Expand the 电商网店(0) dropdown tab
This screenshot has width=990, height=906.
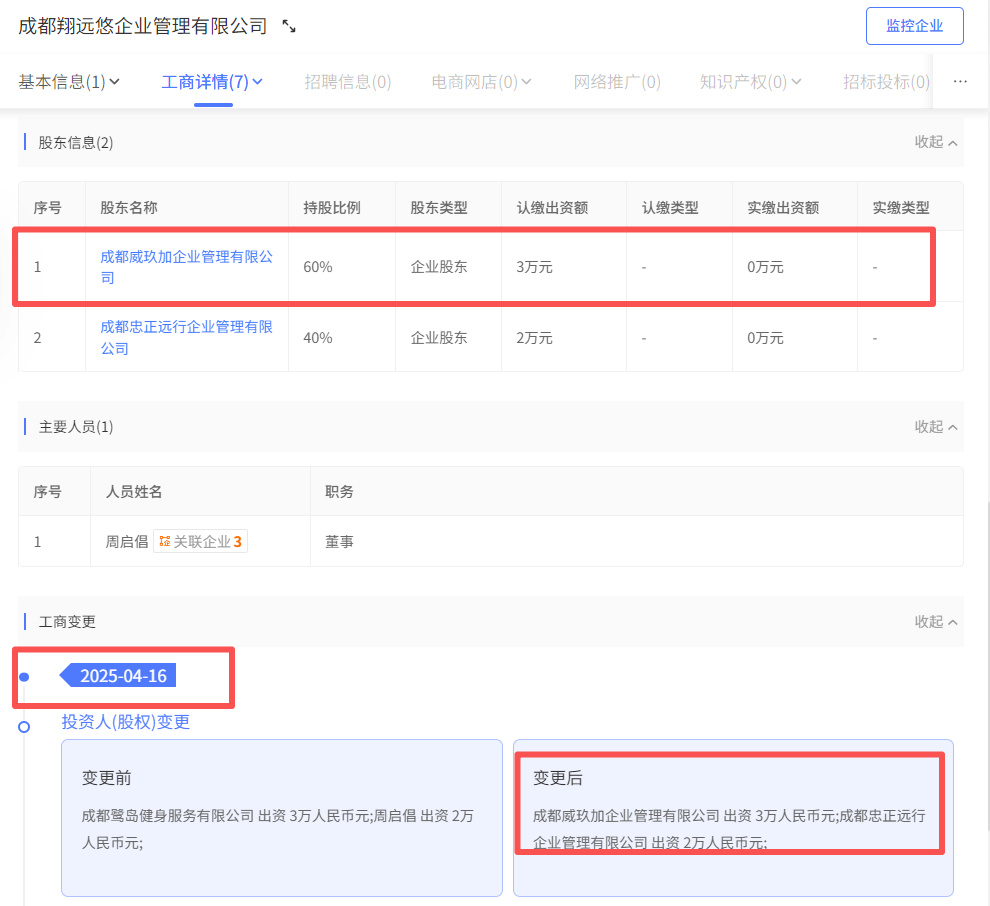(481, 82)
